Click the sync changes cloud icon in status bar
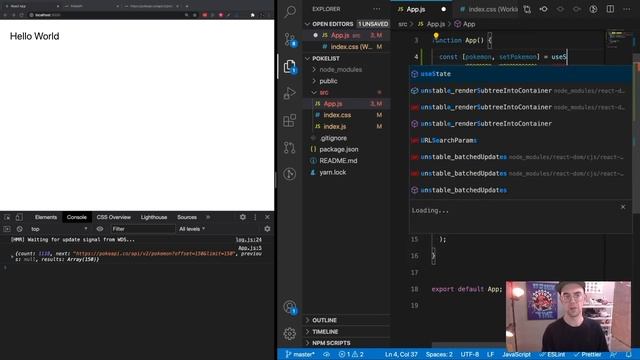 (x=326, y=354)
